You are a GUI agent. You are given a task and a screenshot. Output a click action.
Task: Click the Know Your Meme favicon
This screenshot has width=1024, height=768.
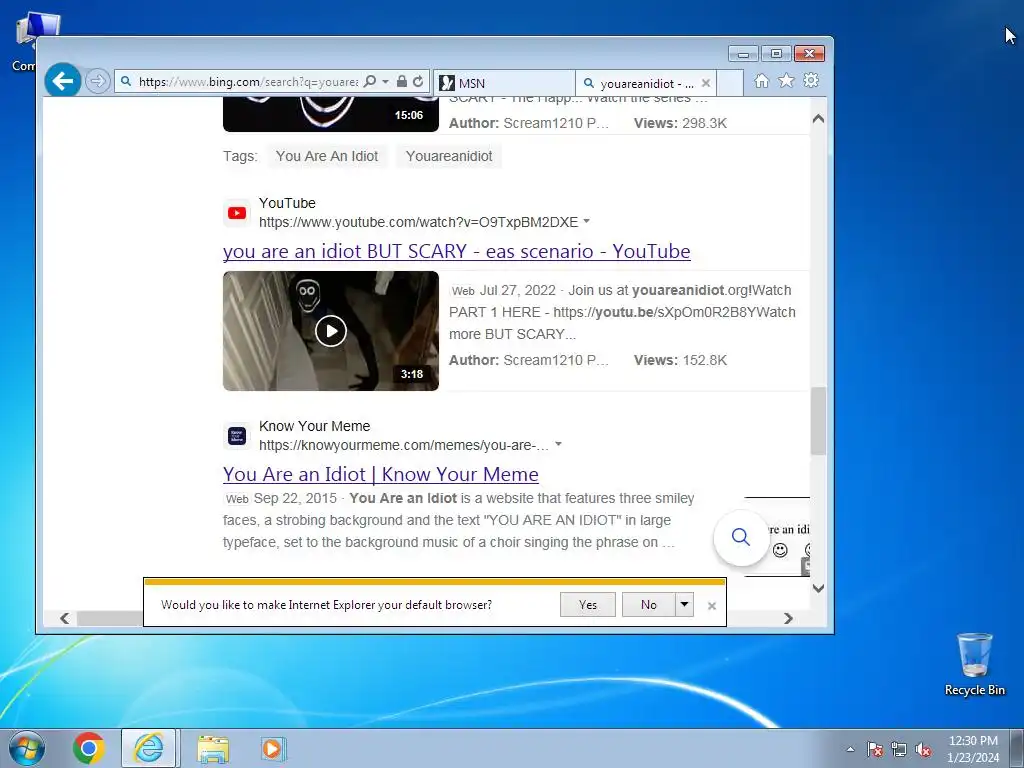[236, 436]
